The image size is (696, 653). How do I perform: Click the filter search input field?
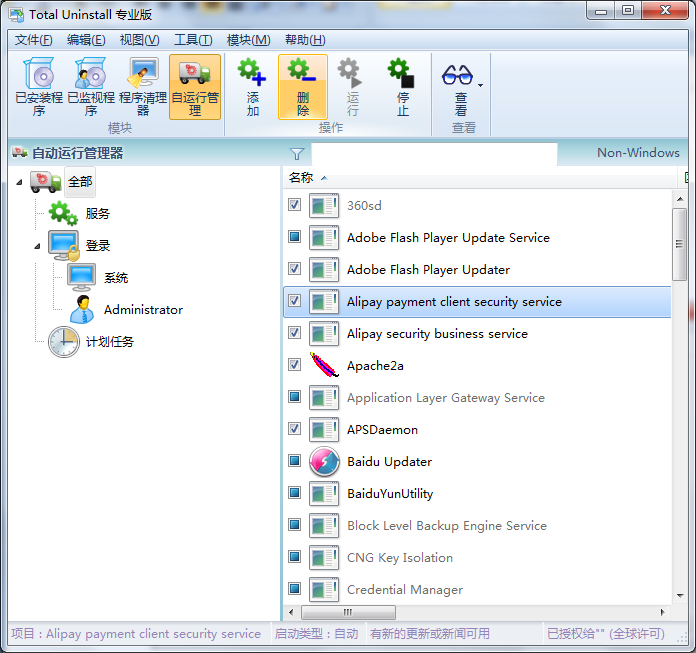[x=434, y=154]
